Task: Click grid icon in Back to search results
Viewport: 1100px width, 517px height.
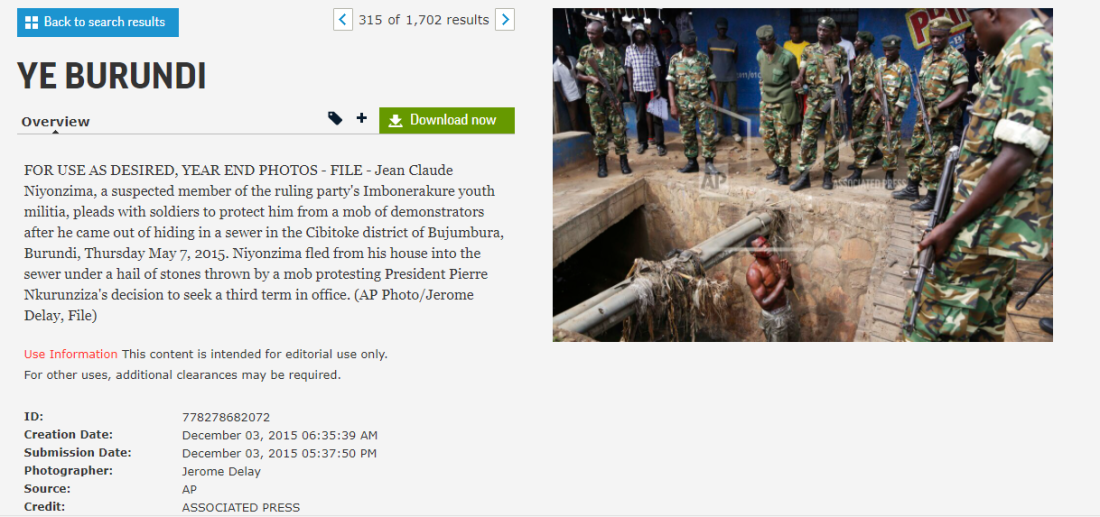Action: click(31, 22)
